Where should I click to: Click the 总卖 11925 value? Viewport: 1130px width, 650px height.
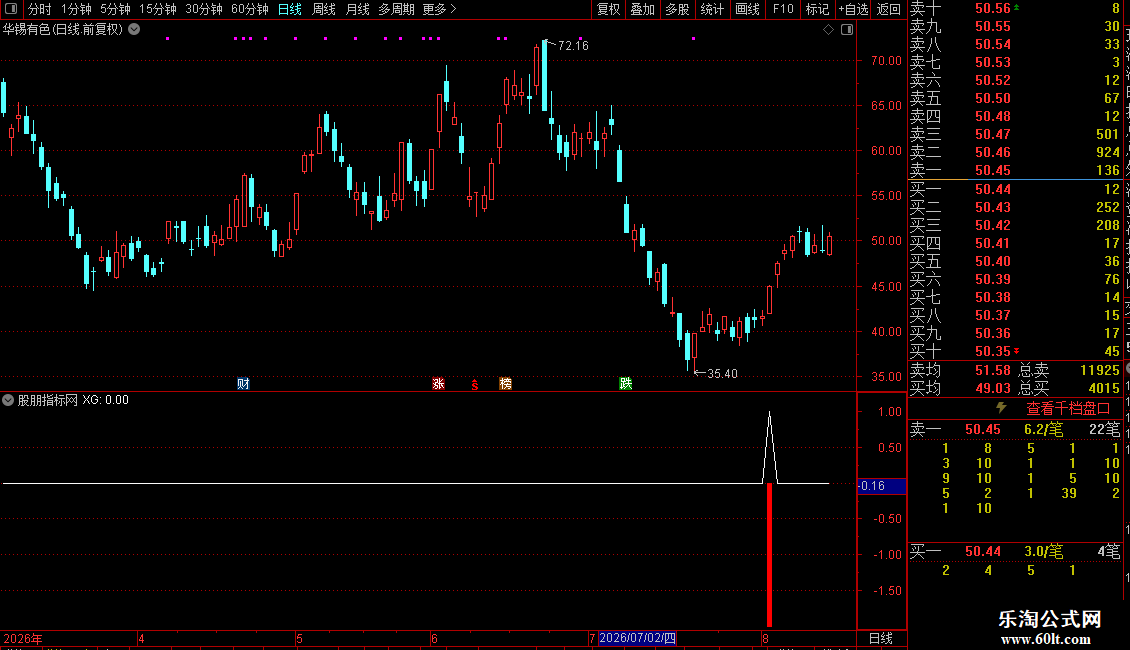pos(1099,370)
